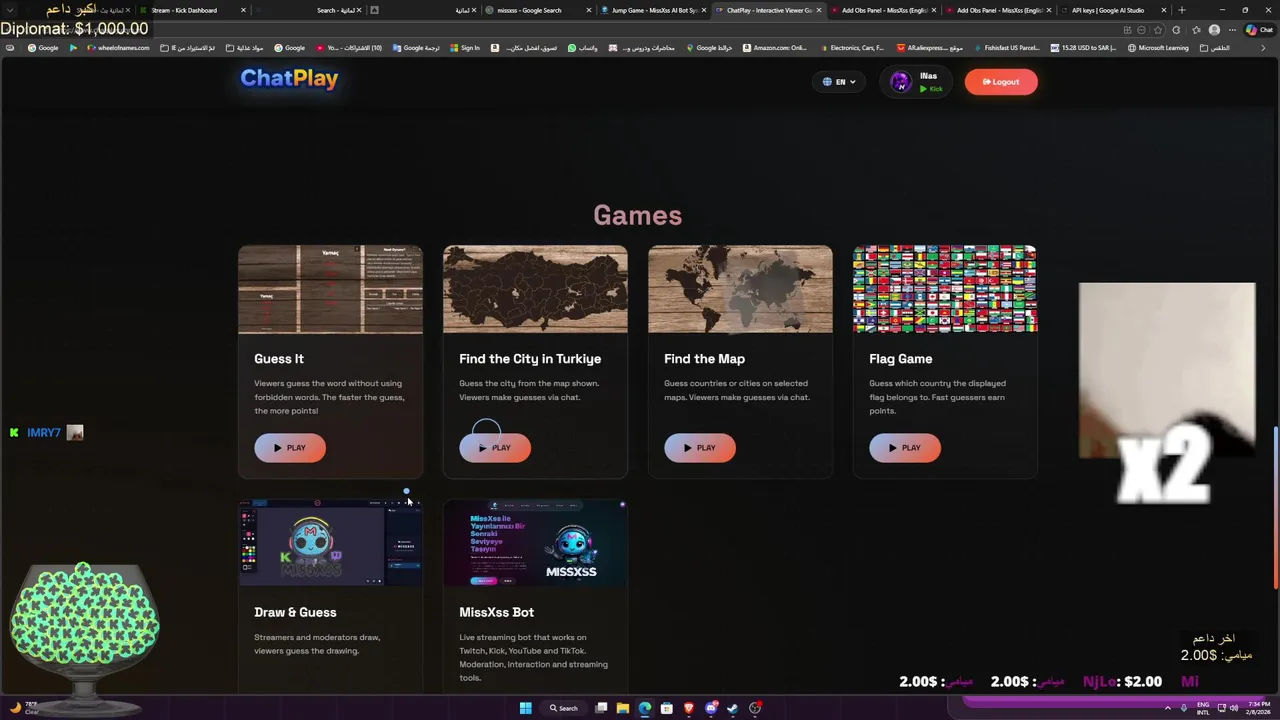This screenshot has height=720, width=1280.
Task: Open the weather widget on taskbar
Action: [x=24, y=708]
